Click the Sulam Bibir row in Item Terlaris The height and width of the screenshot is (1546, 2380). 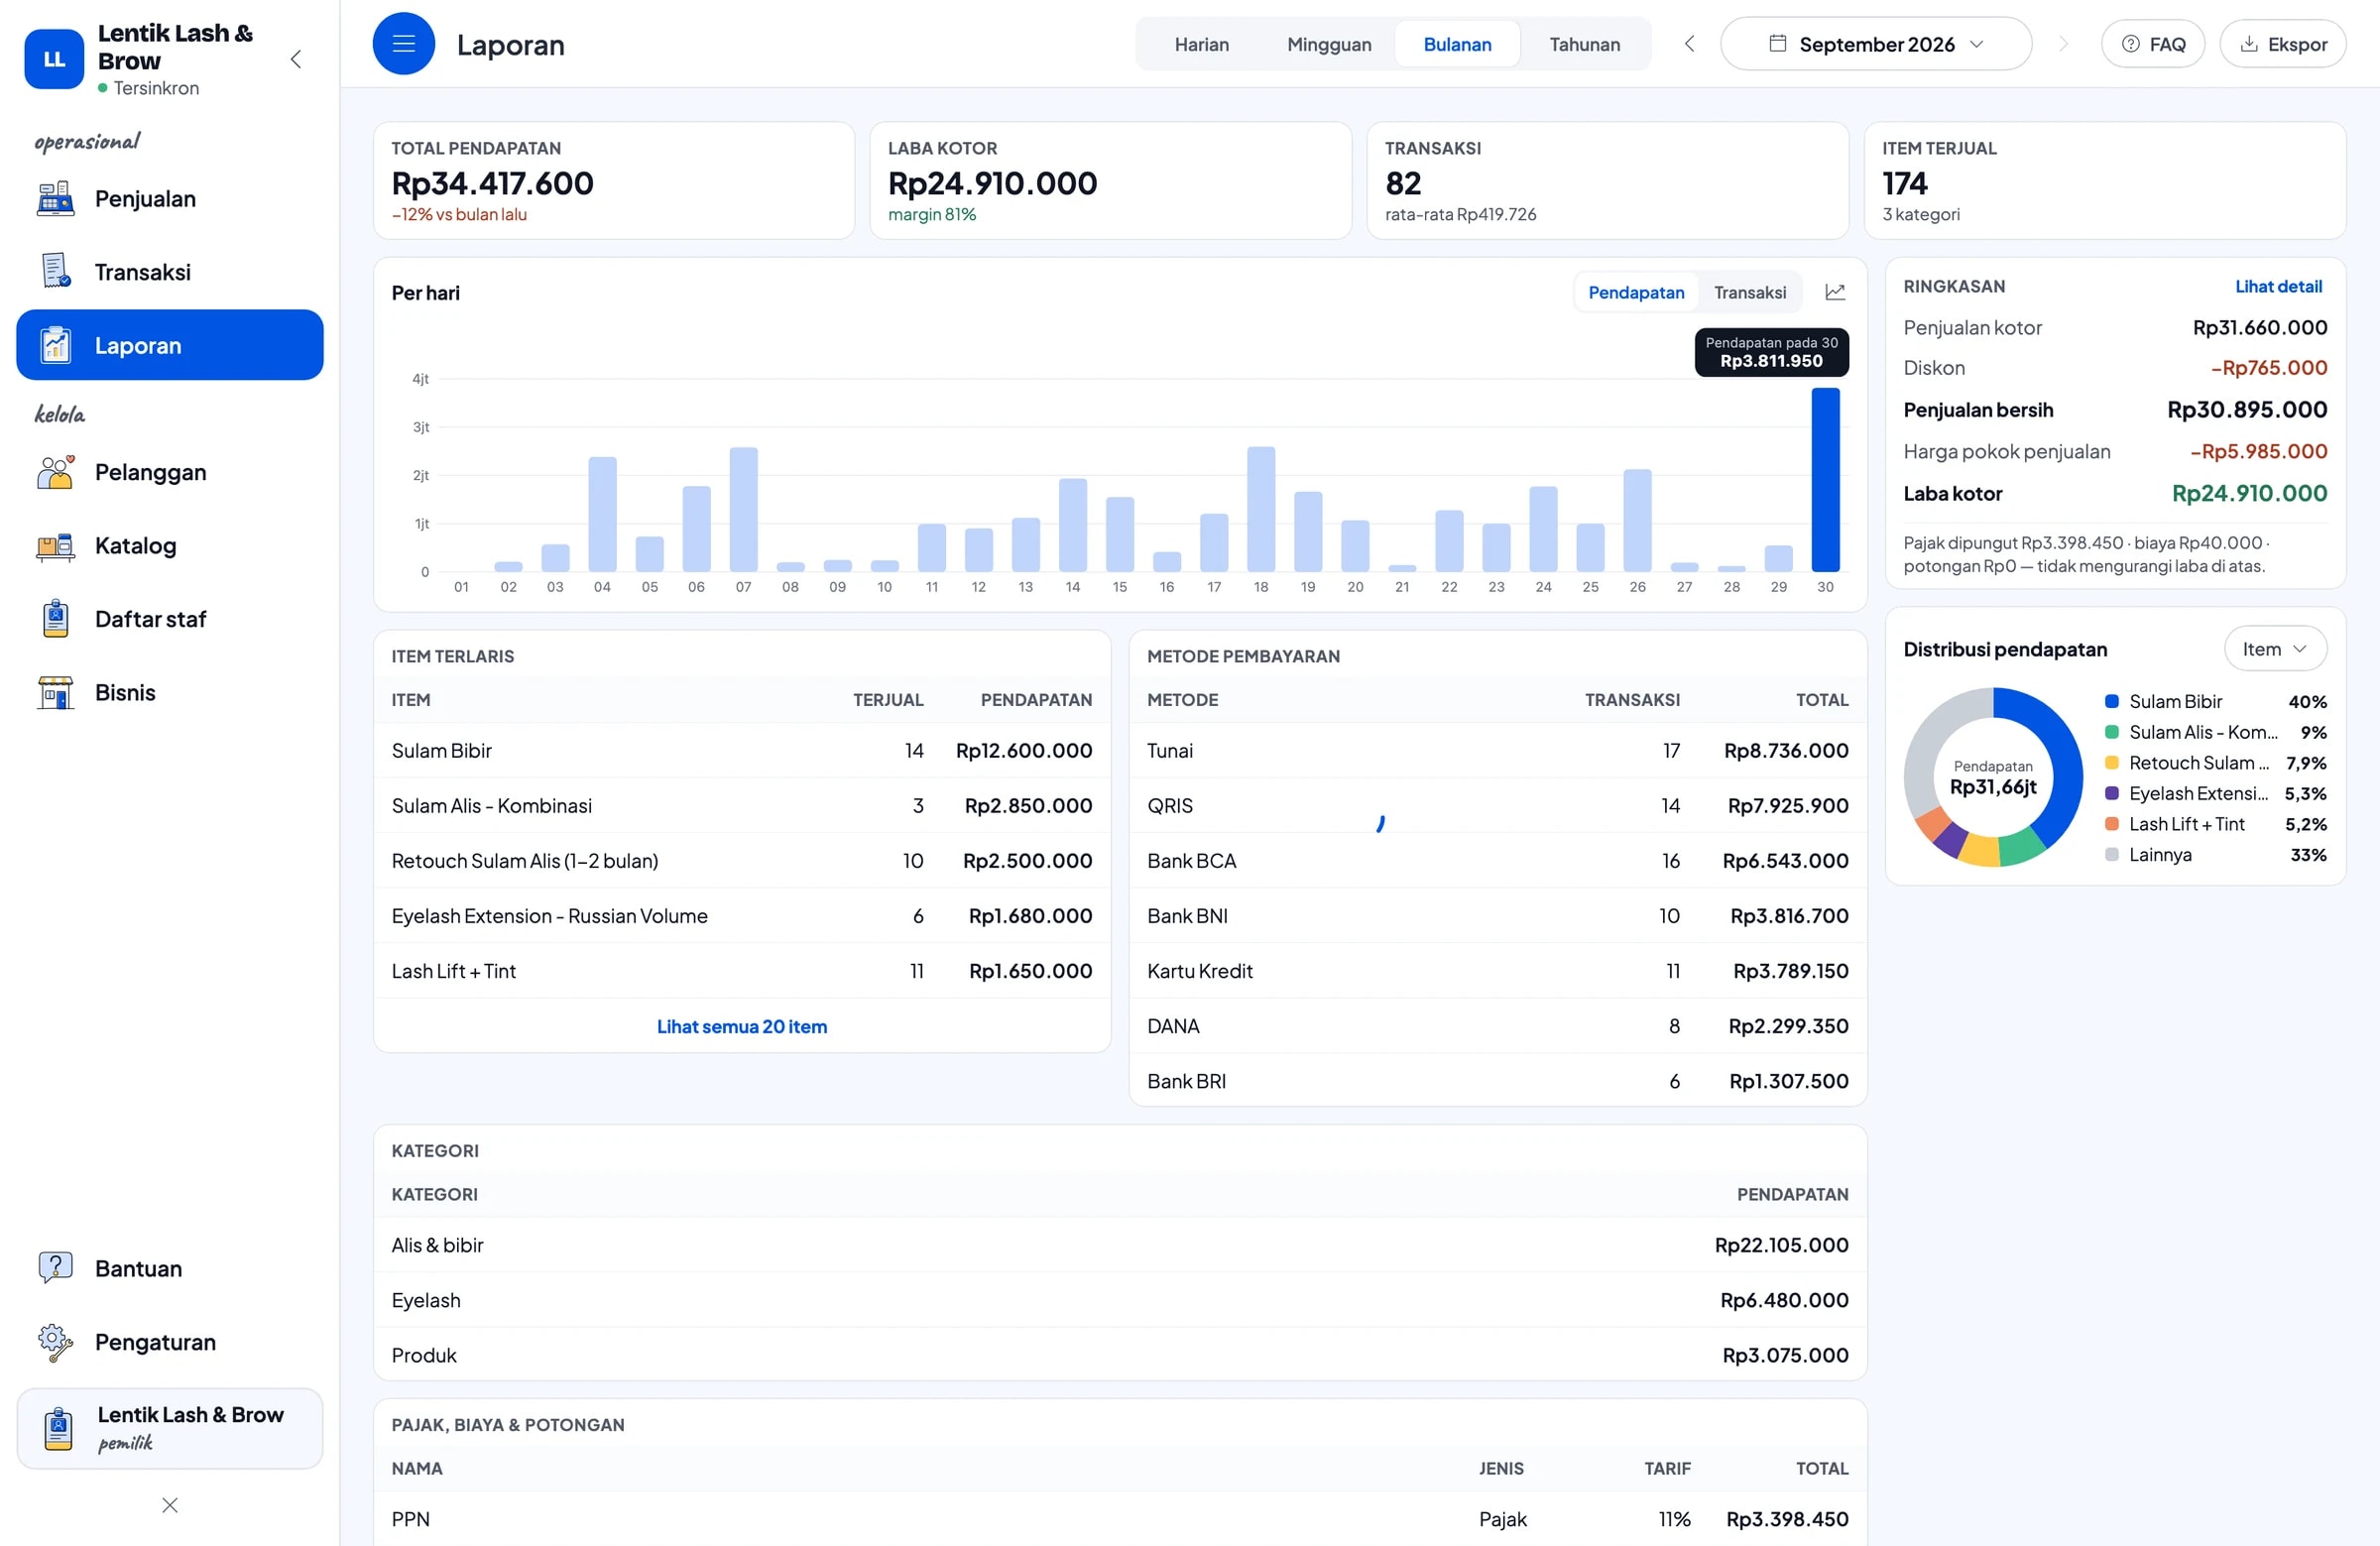click(x=741, y=750)
